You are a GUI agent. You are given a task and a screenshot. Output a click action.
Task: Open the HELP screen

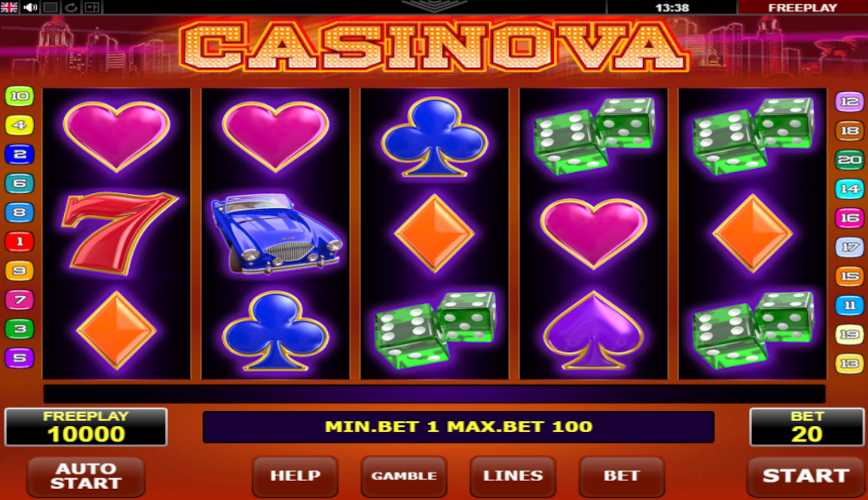(295, 476)
